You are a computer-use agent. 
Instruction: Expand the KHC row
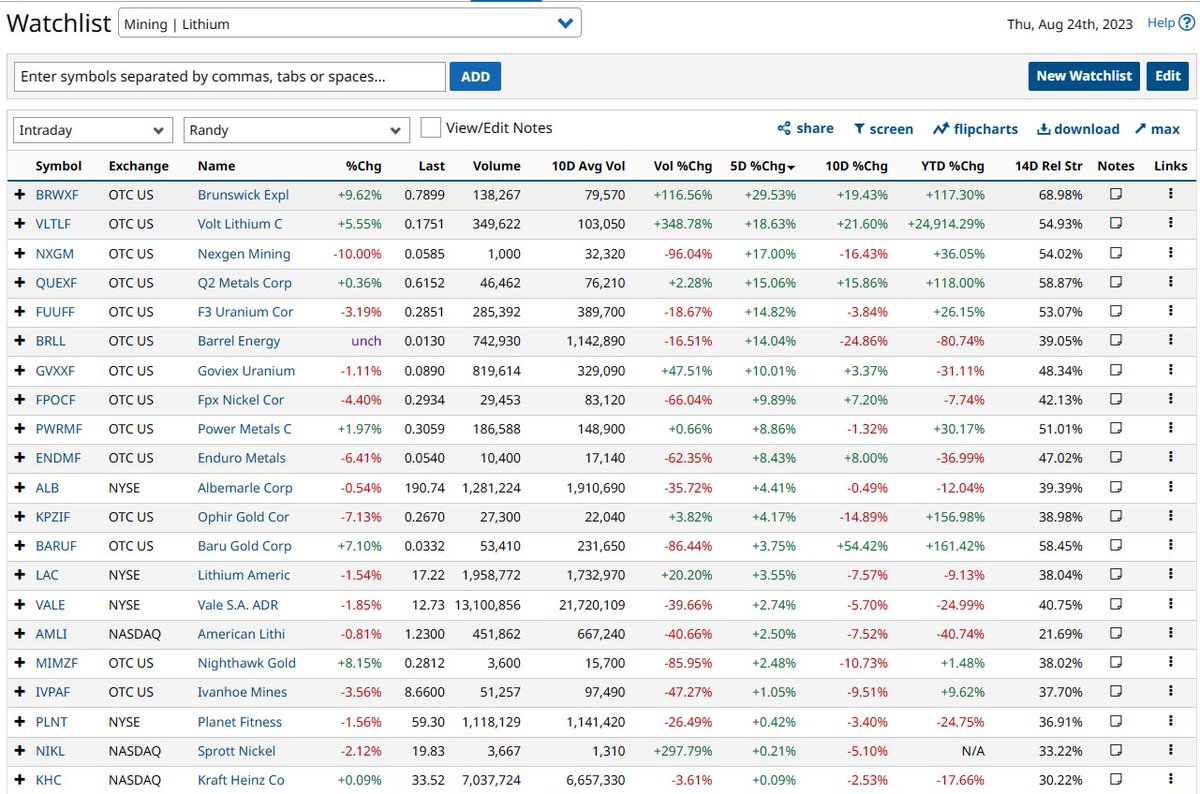(x=19, y=779)
